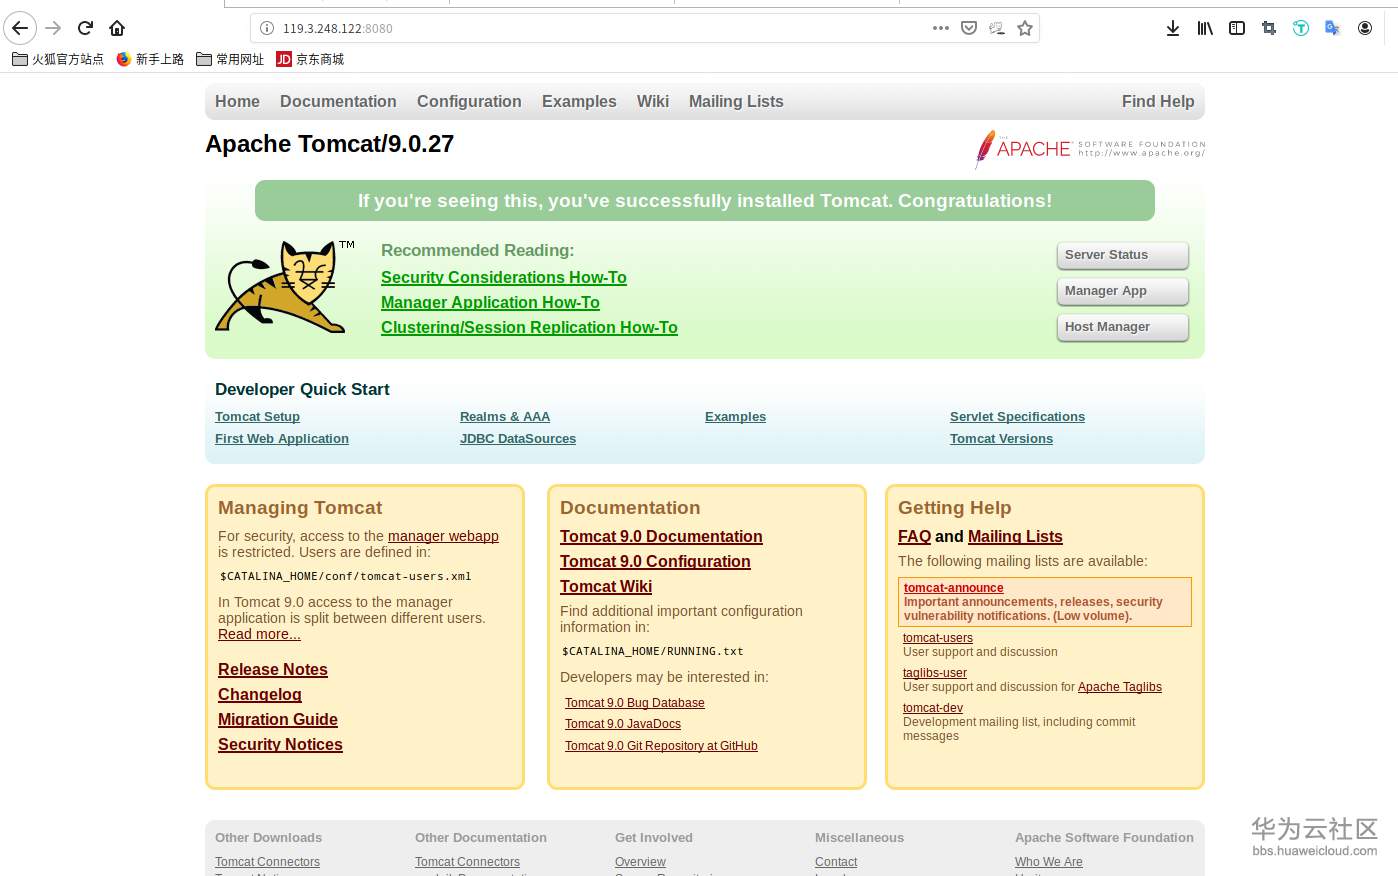1398x876 pixels.
Task: Open Find Help in the navigation bar
Action: tap(1158, 101)
